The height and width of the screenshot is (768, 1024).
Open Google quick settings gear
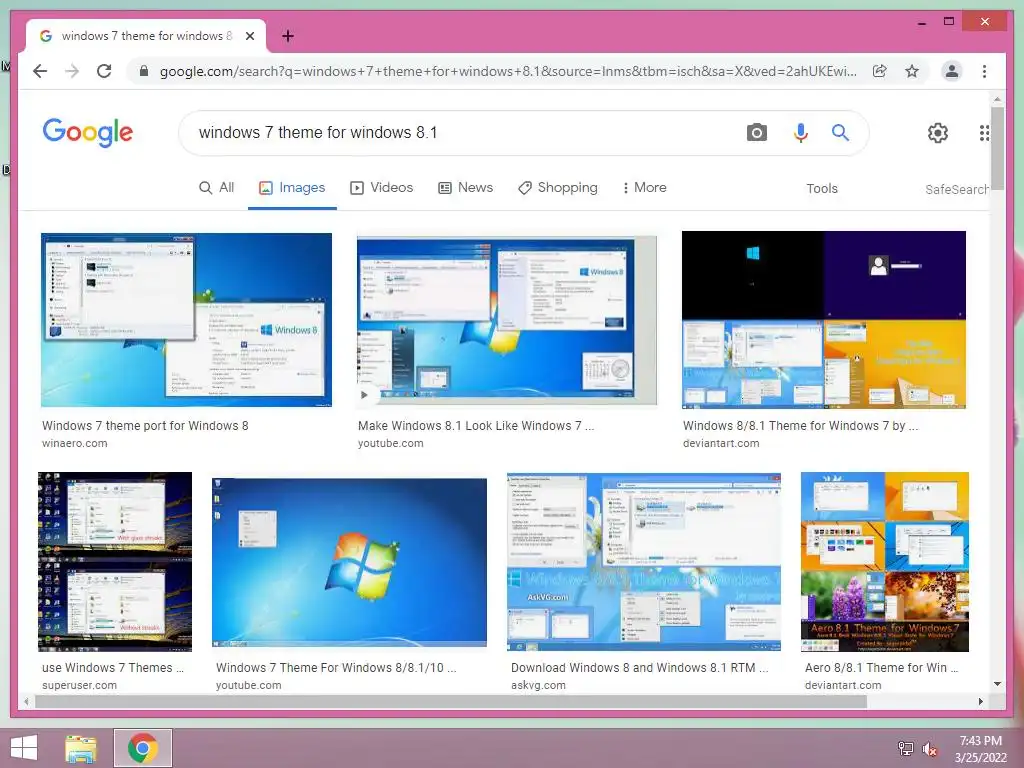(x=938, y=133)
